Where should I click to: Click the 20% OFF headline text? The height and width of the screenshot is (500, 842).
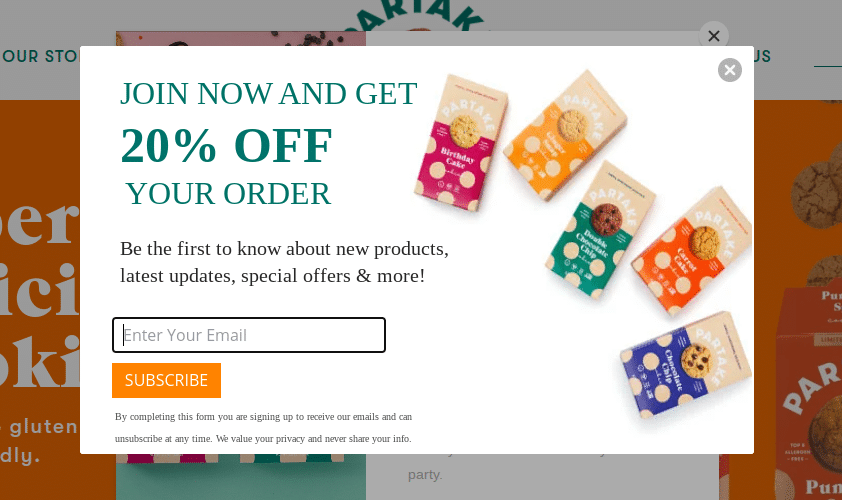[x=226, y=146]
